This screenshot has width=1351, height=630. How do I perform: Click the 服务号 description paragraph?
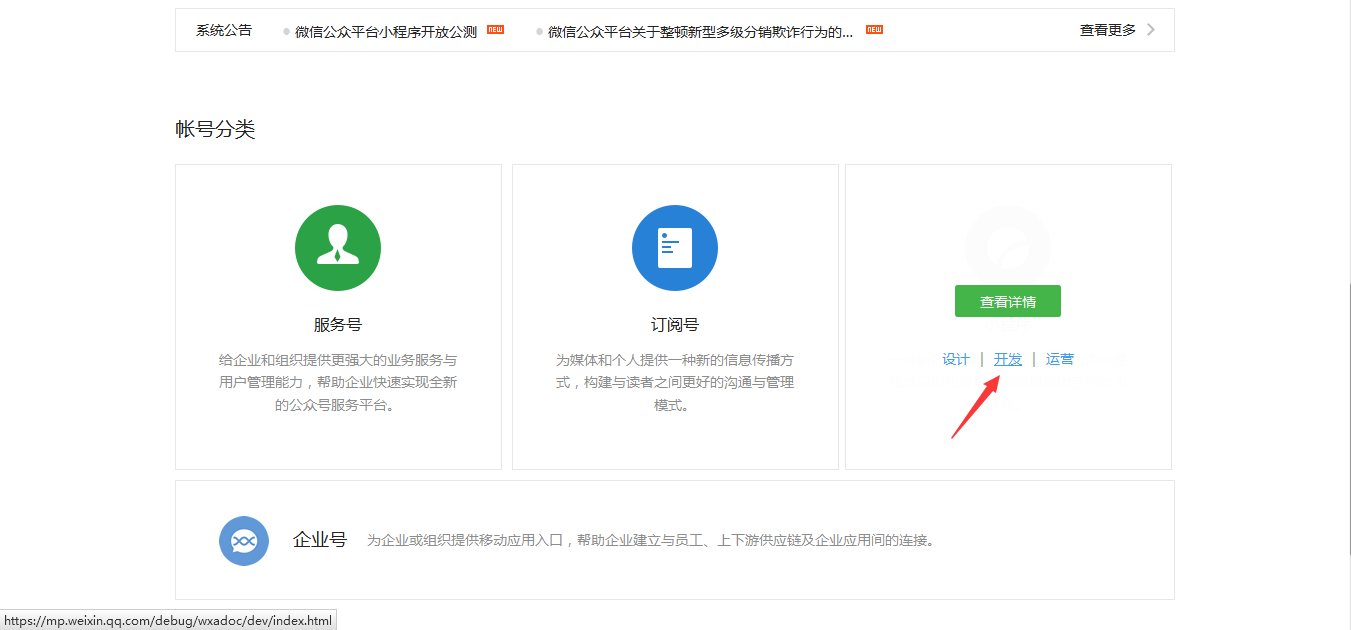338,383
